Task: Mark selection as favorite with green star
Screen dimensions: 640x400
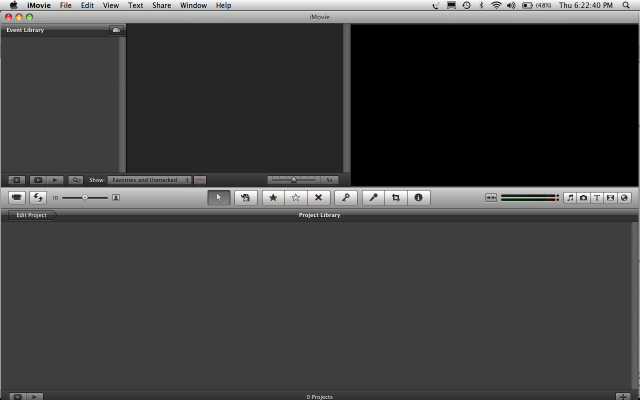Action: [273, 198]
